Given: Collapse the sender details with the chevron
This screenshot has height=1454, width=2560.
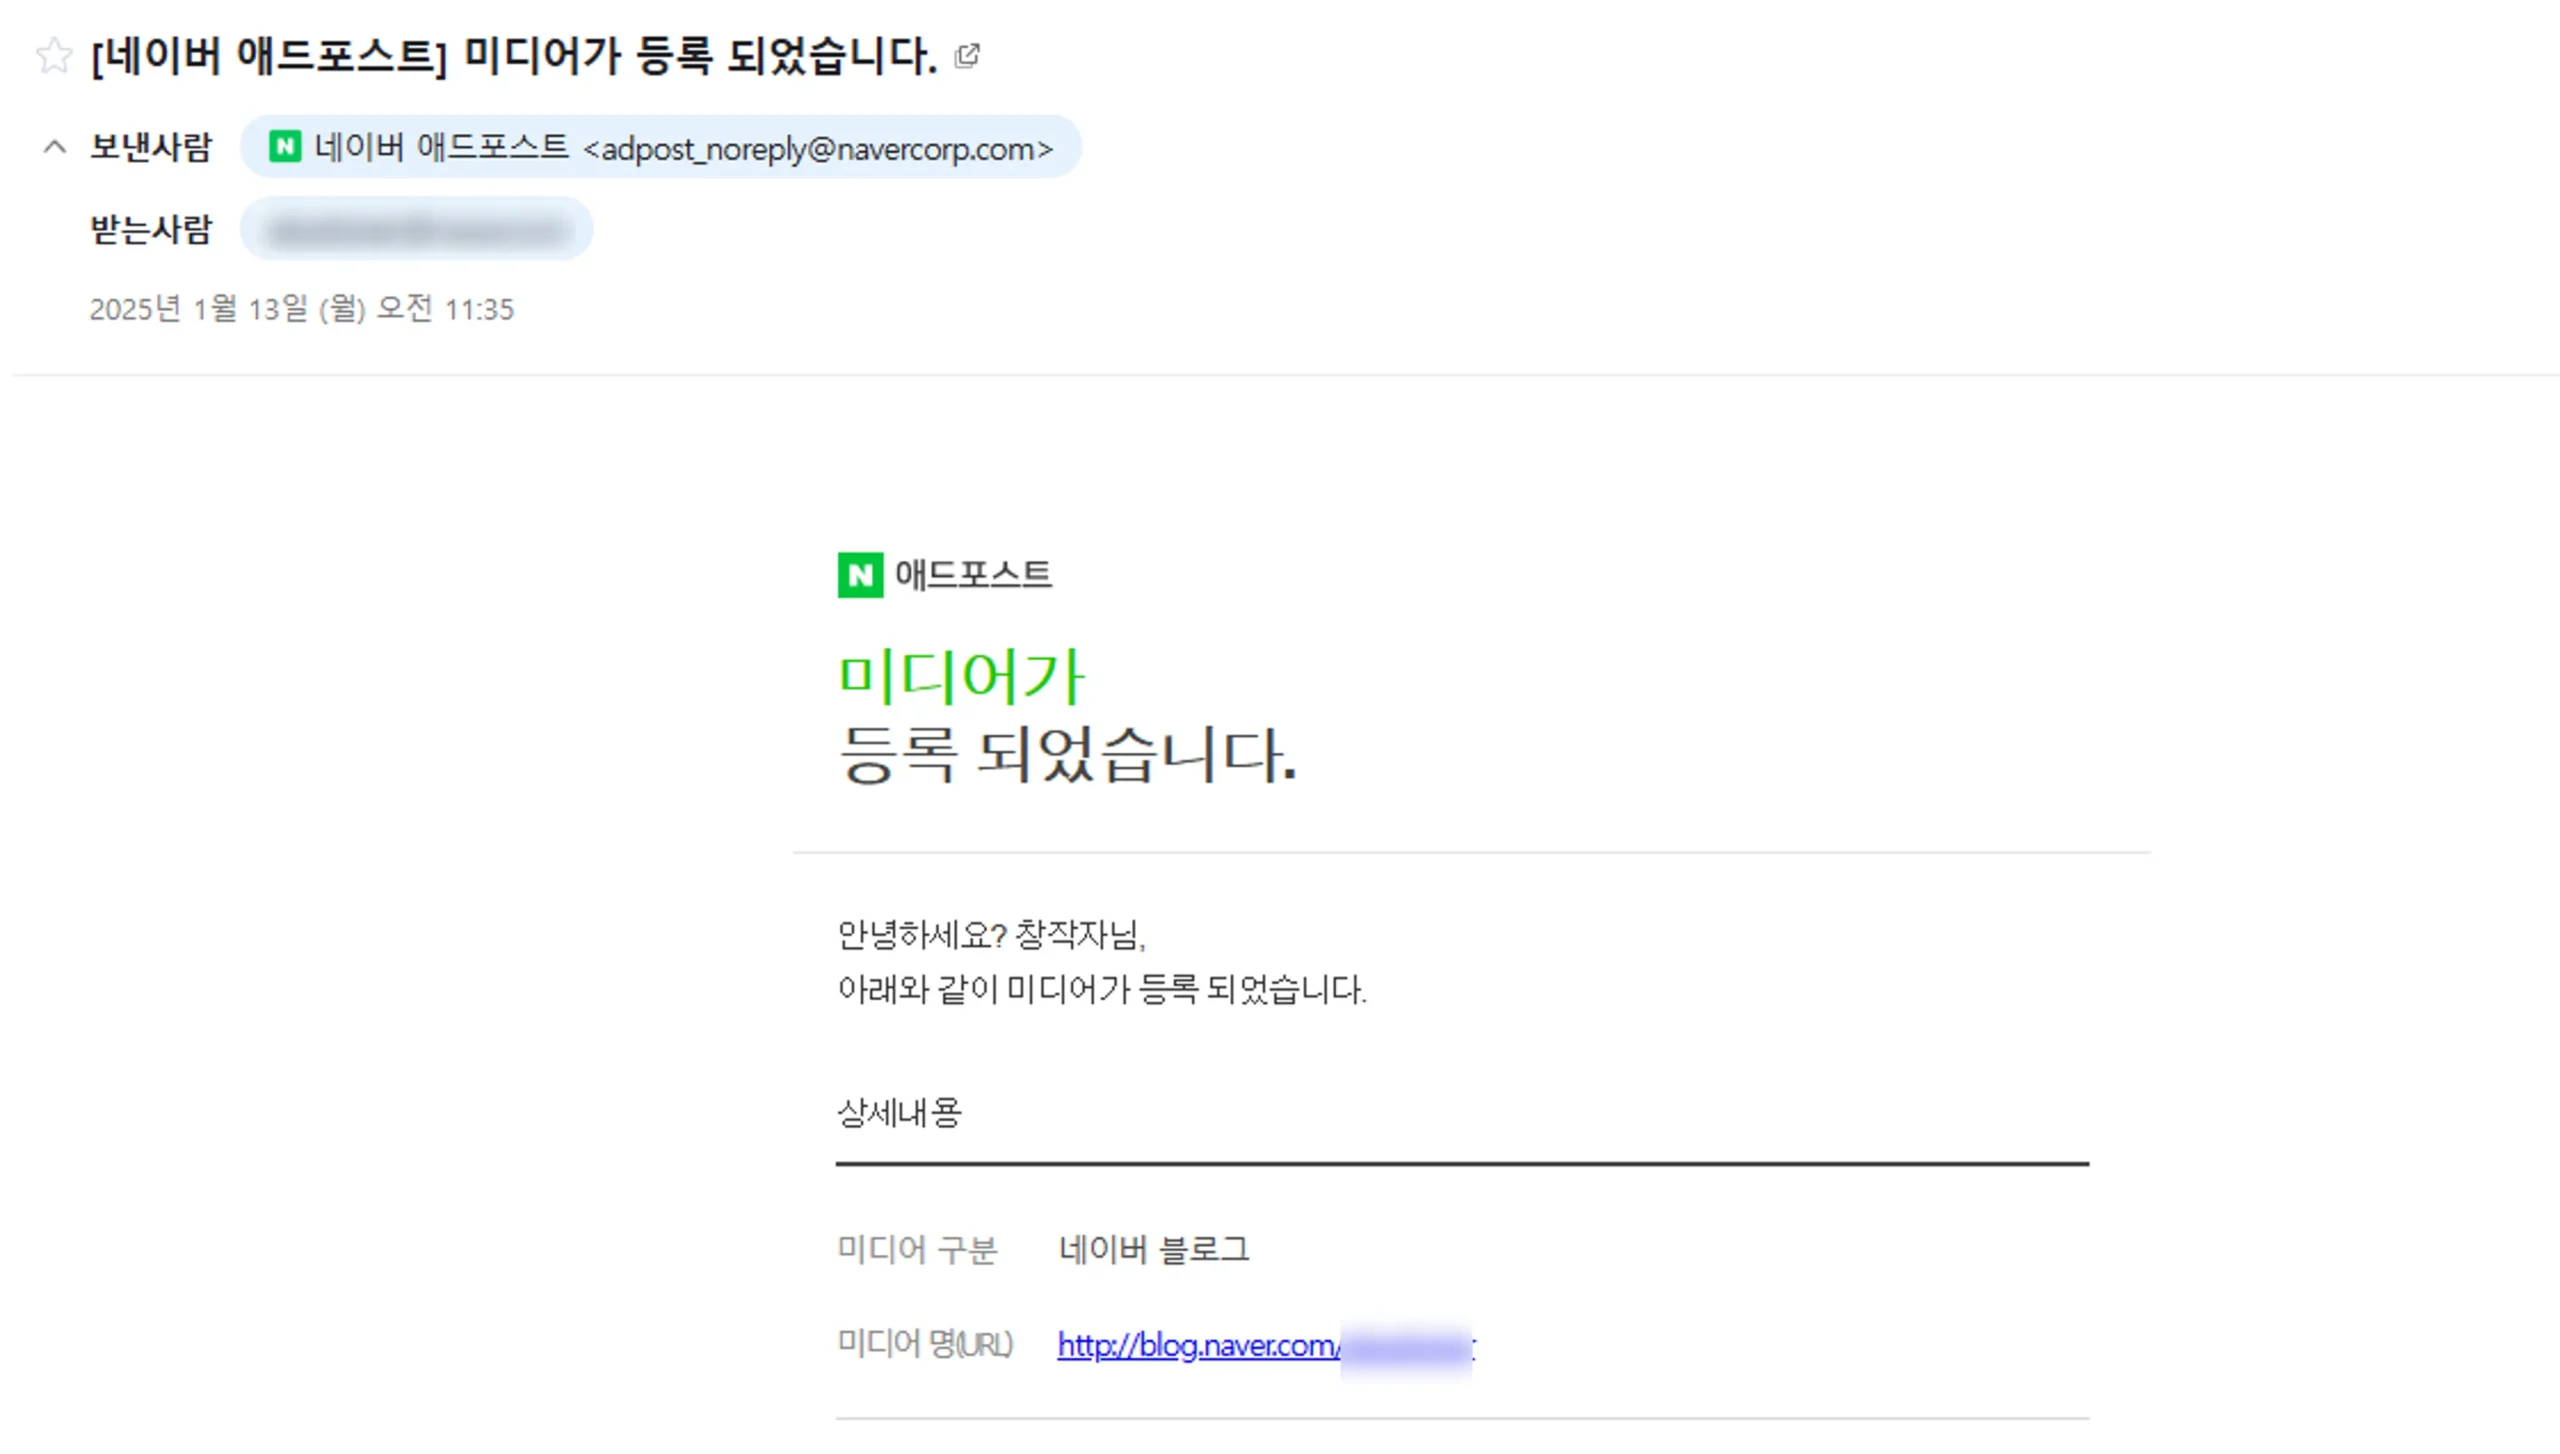Looking at the screenshot, I should [x=57, y=147].
